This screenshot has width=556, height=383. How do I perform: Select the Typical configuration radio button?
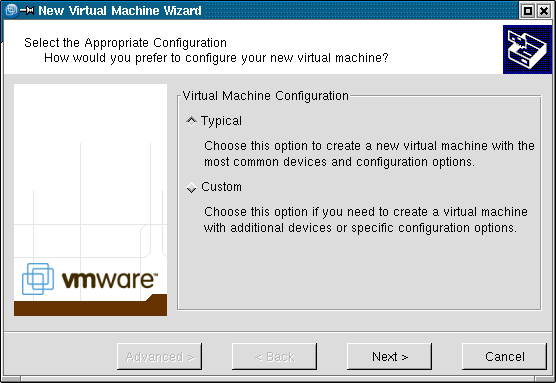pyautogui.click(x=191, y=121)
